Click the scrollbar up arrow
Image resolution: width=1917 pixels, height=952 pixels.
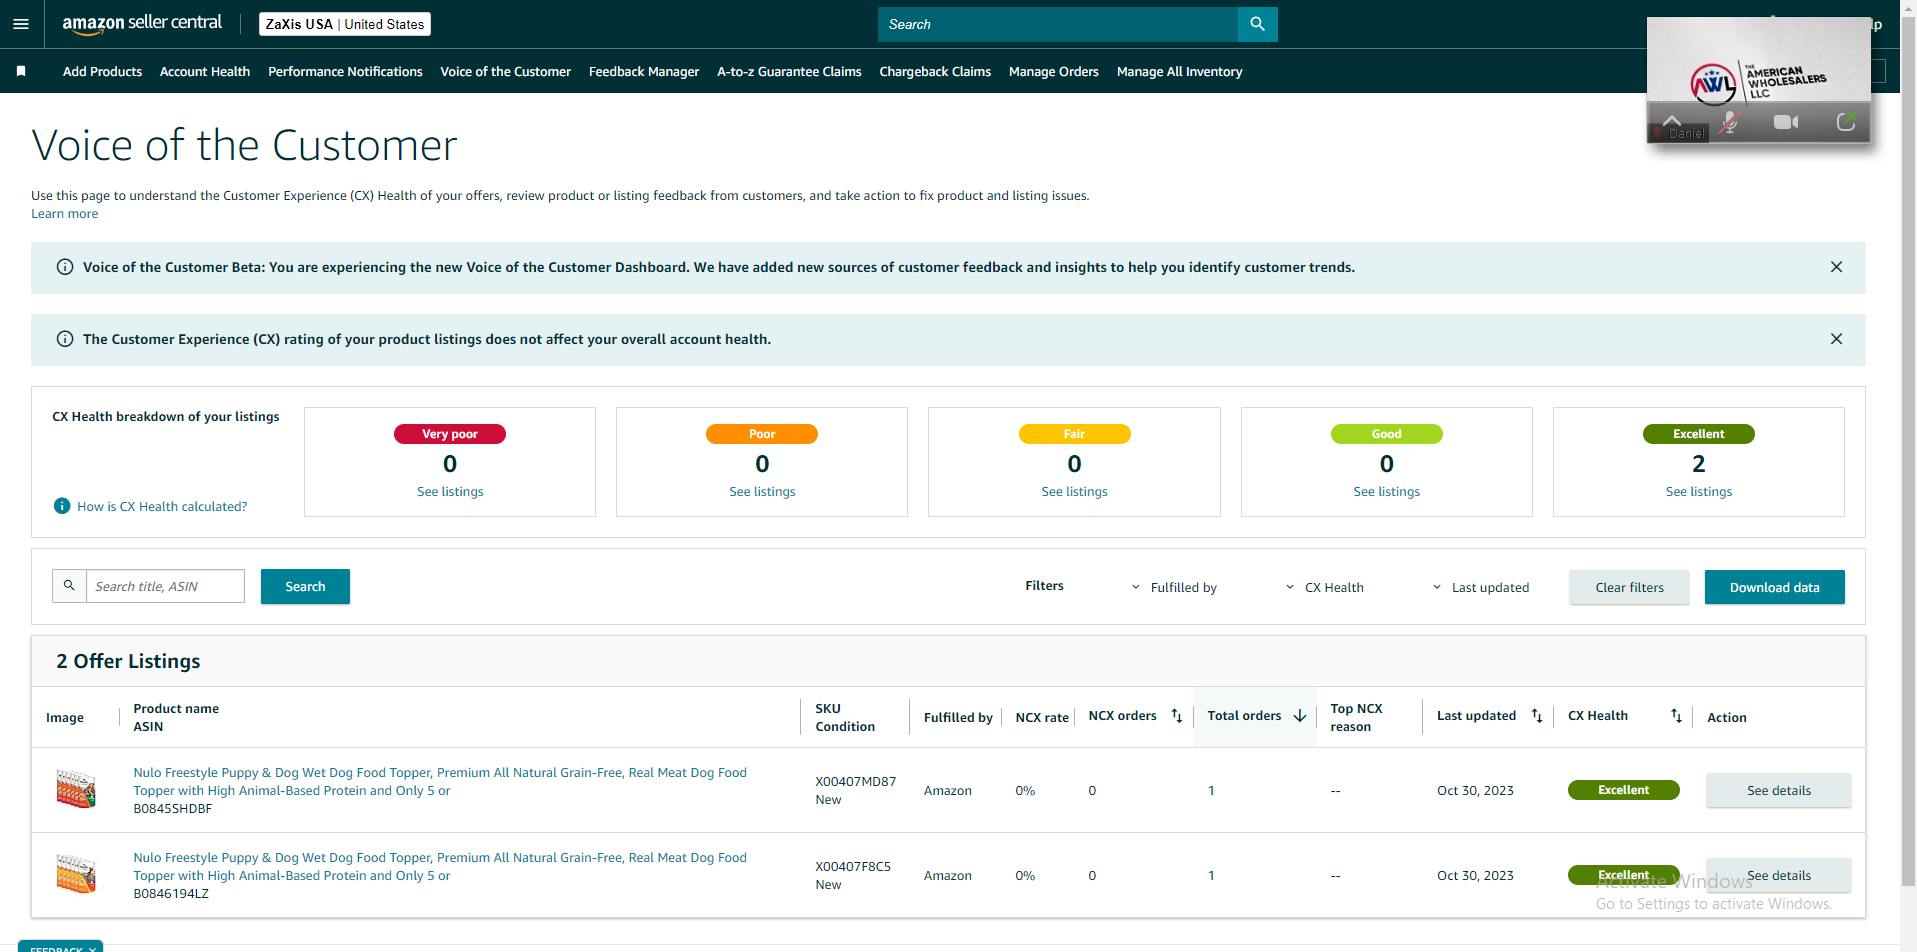coord(1908,8)
